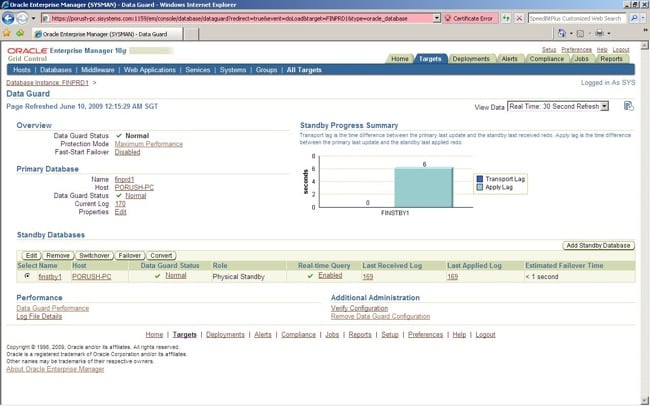Open the primary database Properties Edit link
This screenshot has width=650, height=406.
tap(121, 212)
